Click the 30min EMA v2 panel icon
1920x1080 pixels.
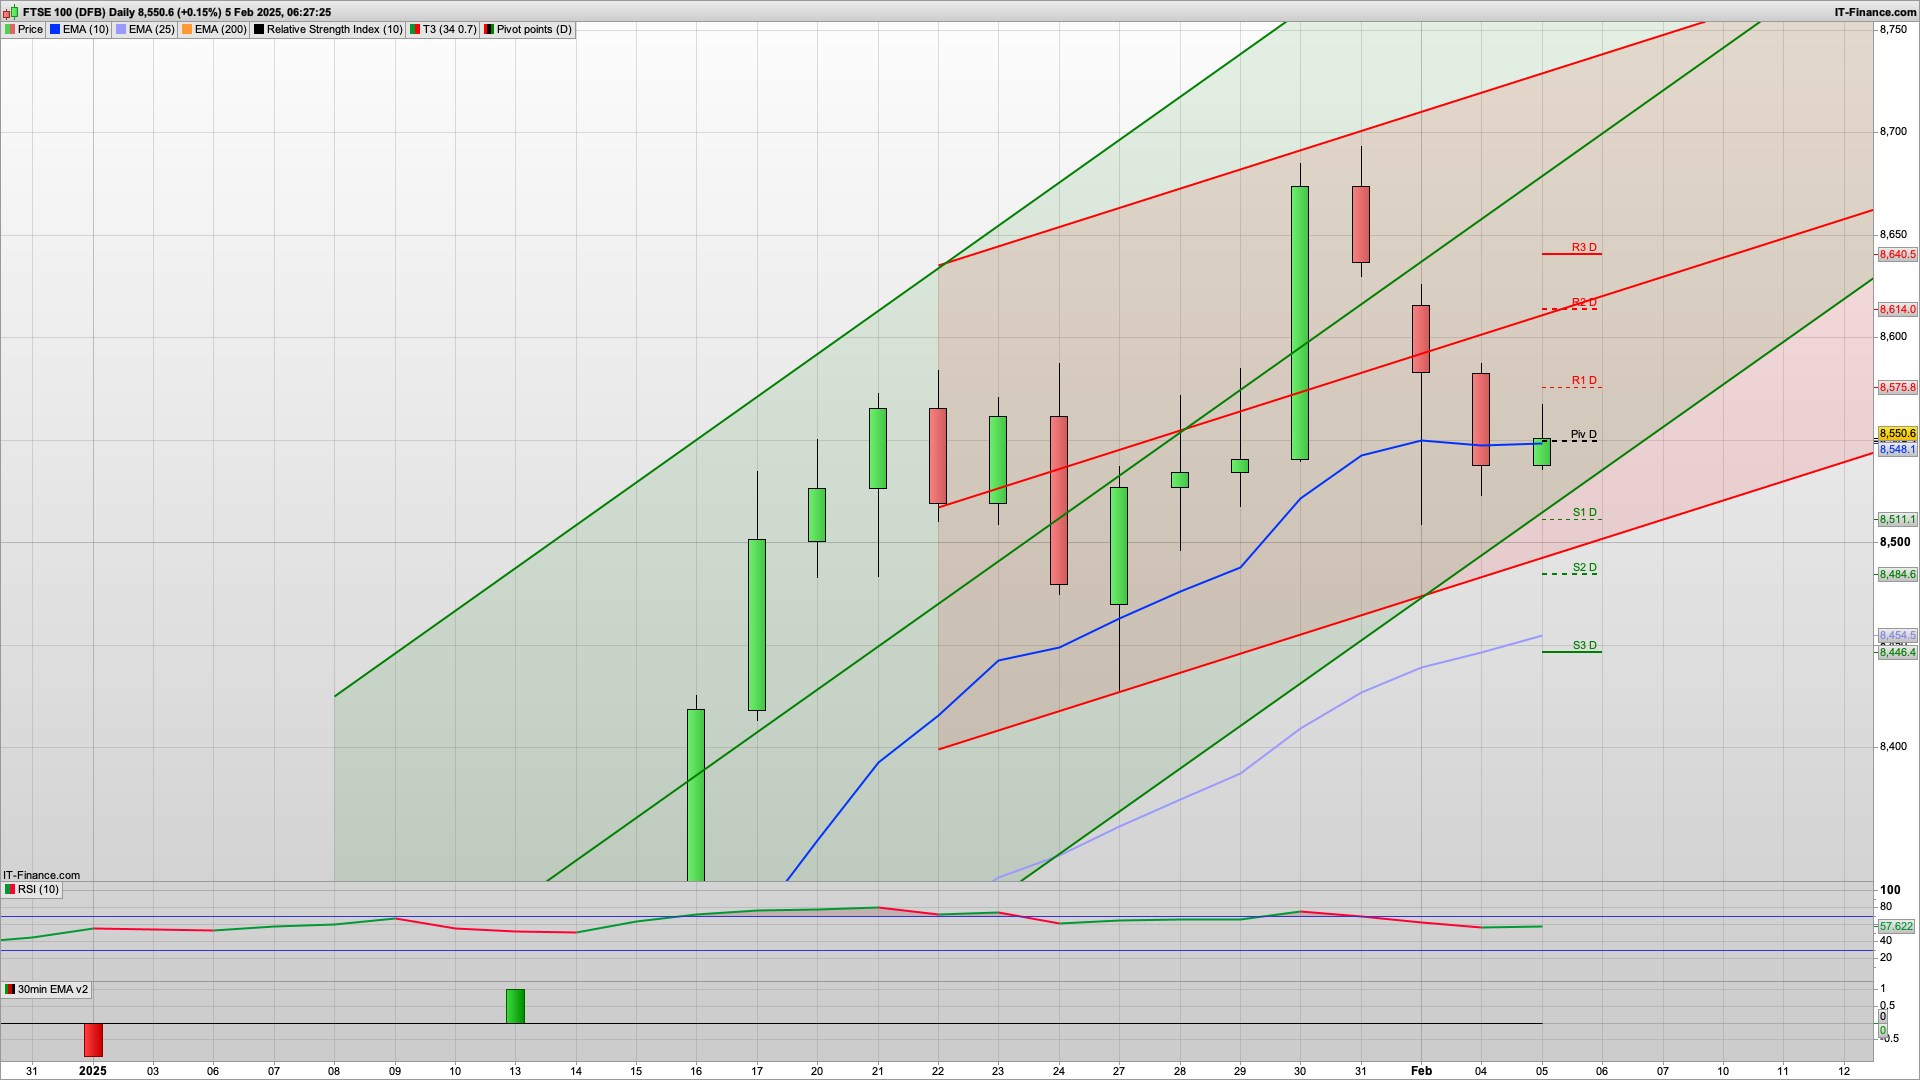10,989
